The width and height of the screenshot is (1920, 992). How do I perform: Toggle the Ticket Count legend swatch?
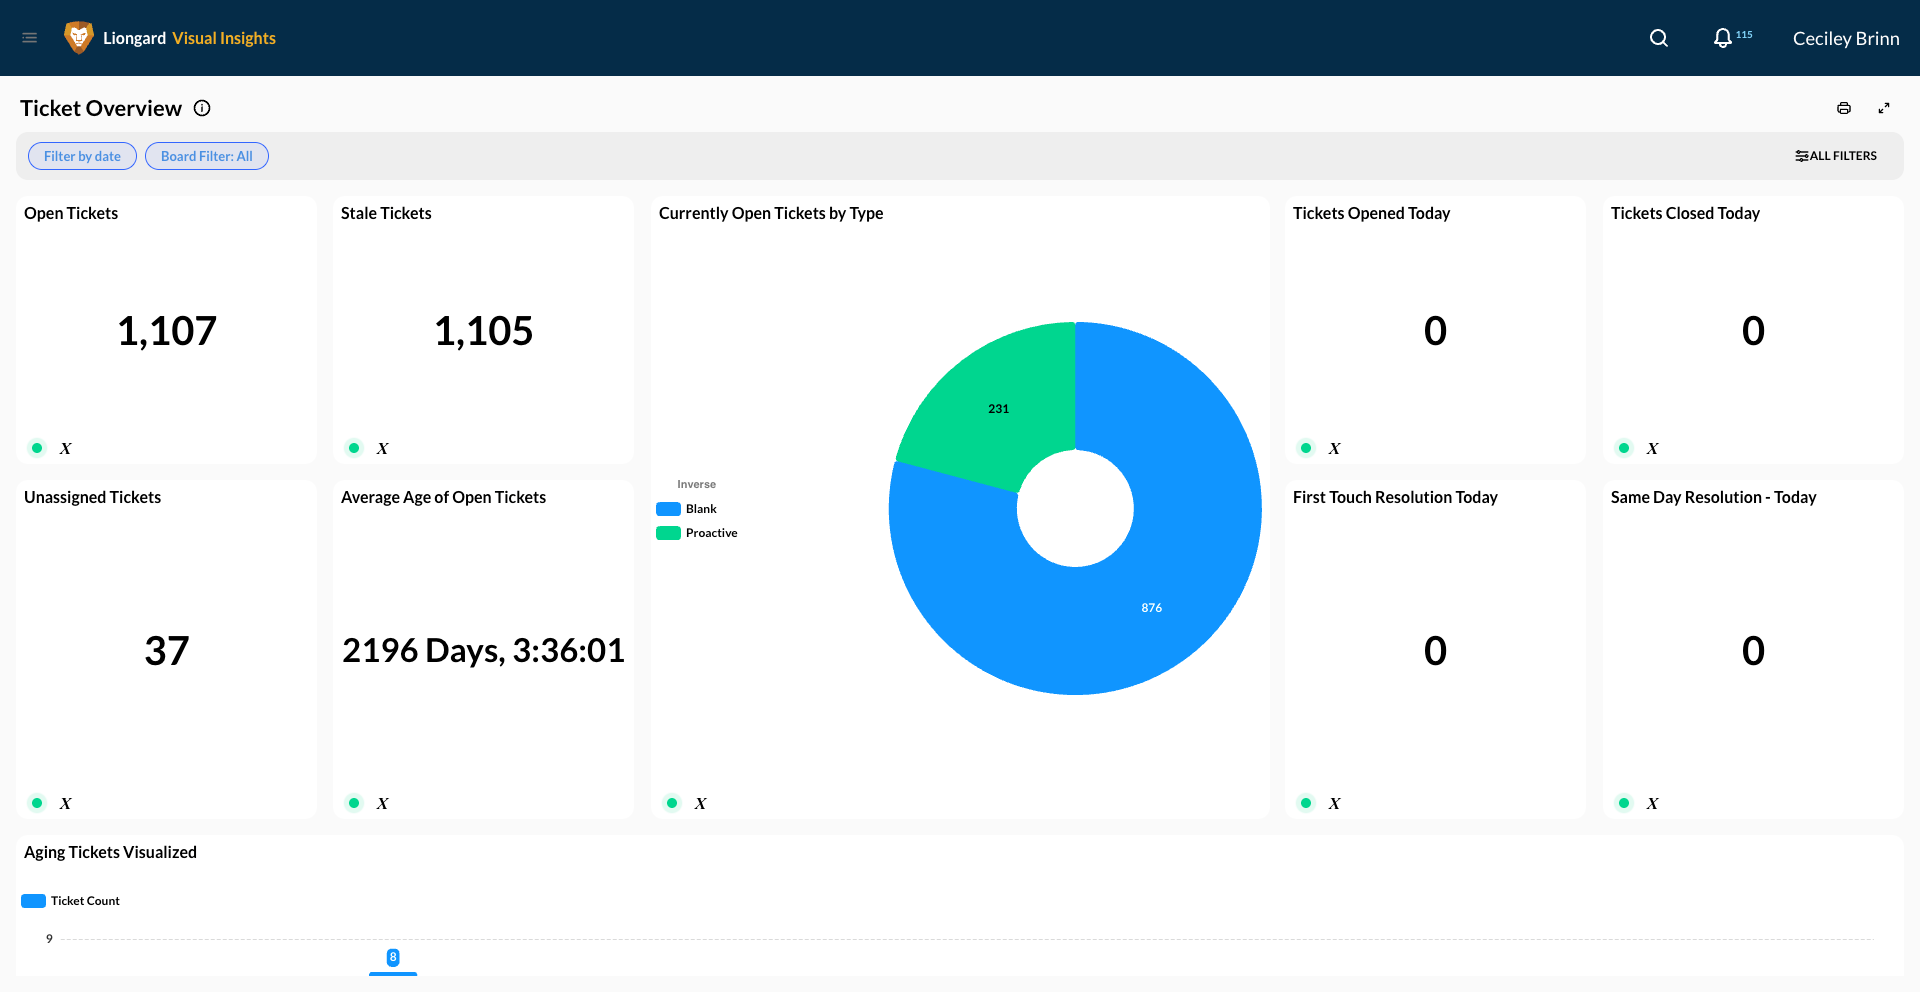pos(33,901)
